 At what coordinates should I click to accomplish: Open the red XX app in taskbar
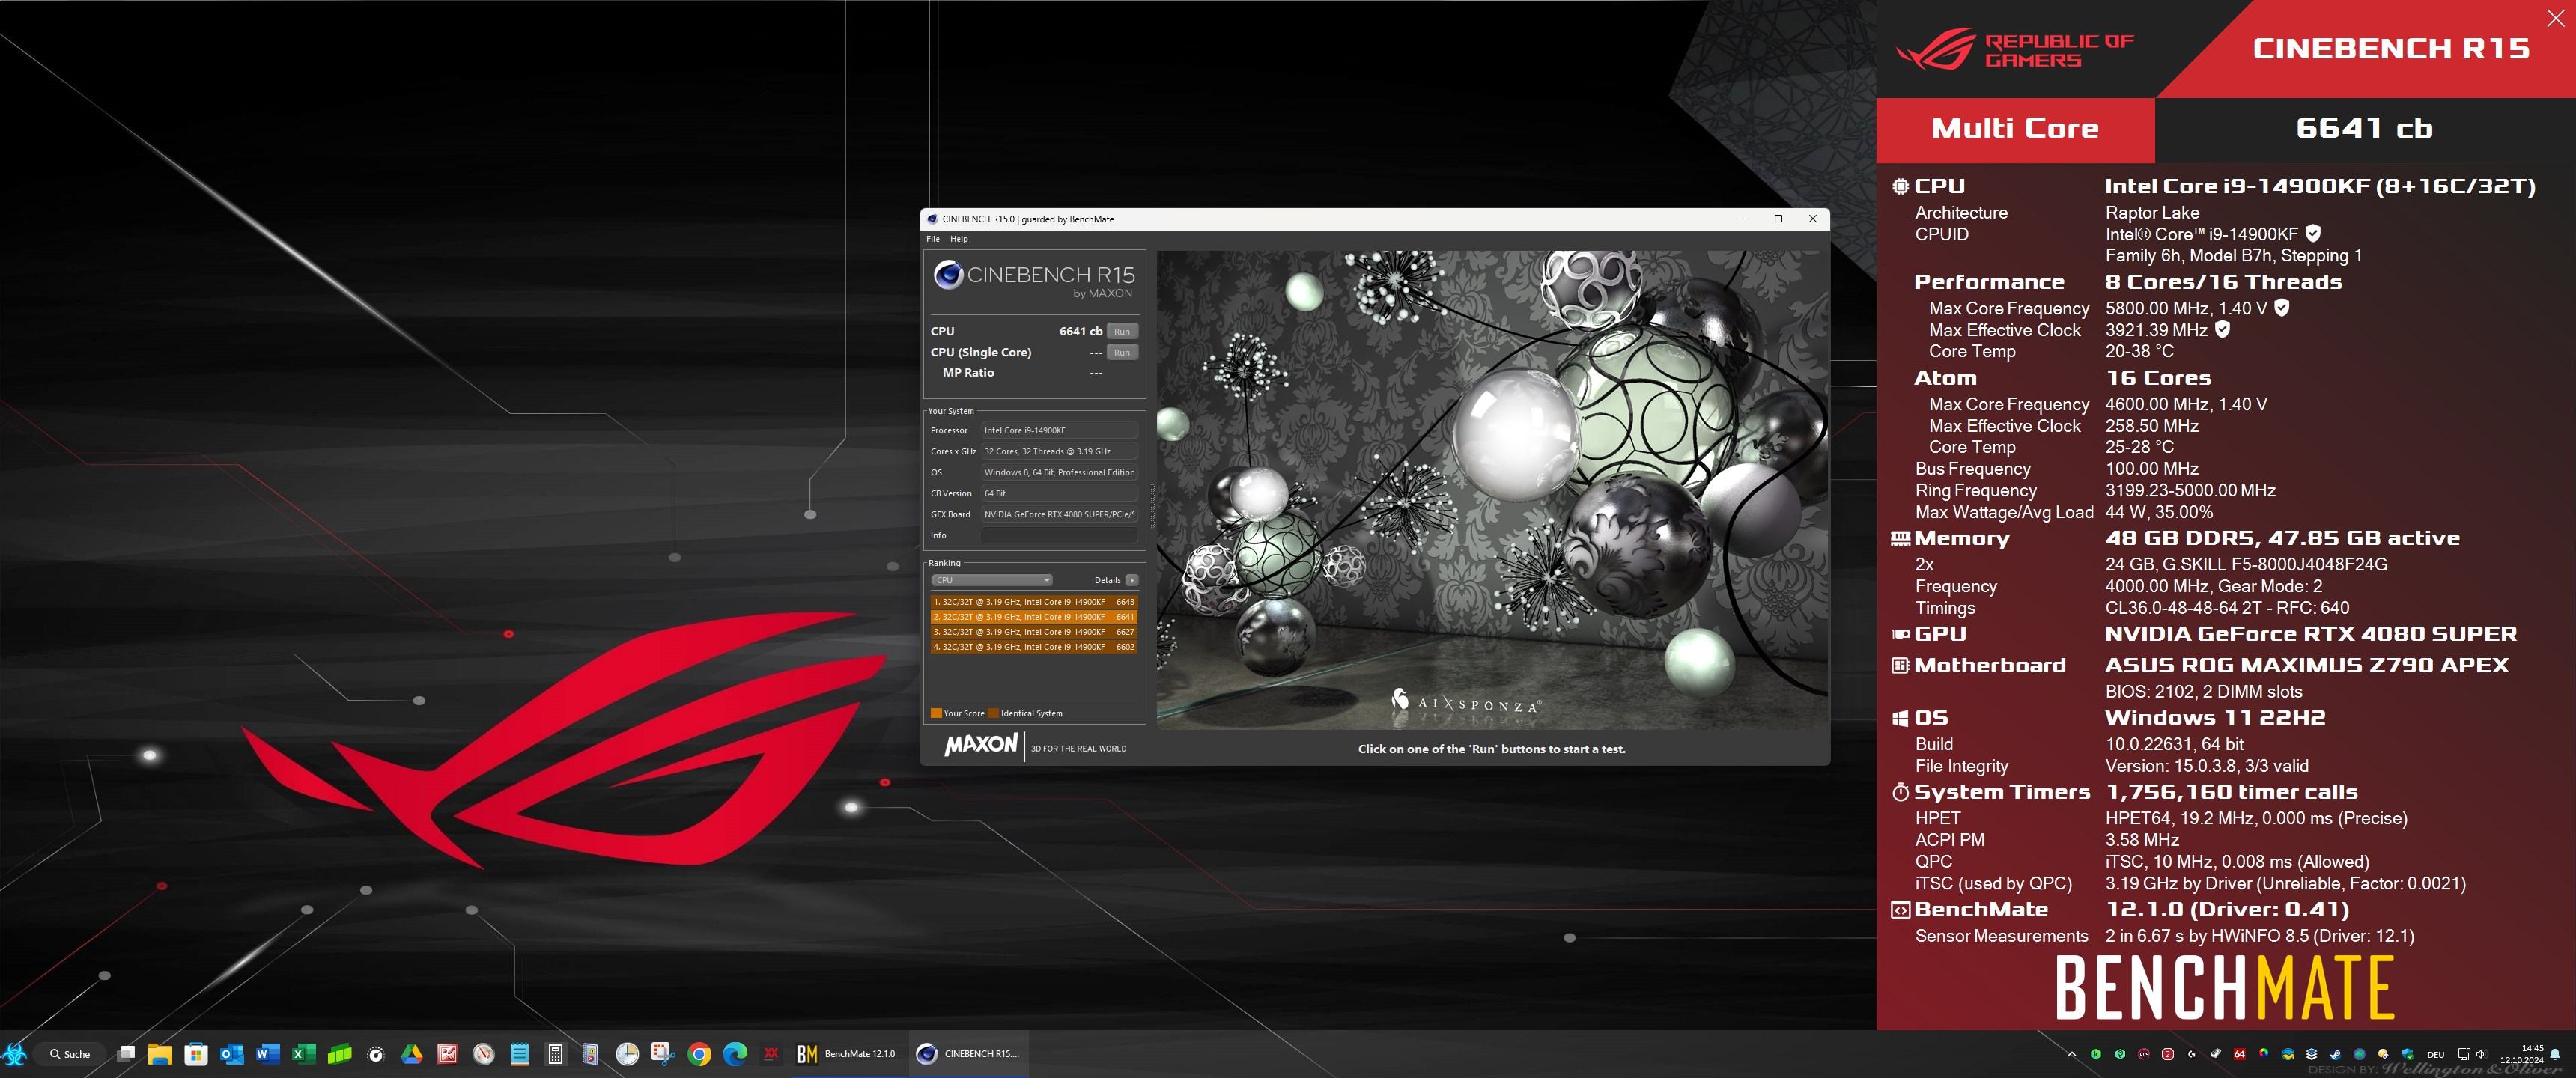pos(771,1053)
